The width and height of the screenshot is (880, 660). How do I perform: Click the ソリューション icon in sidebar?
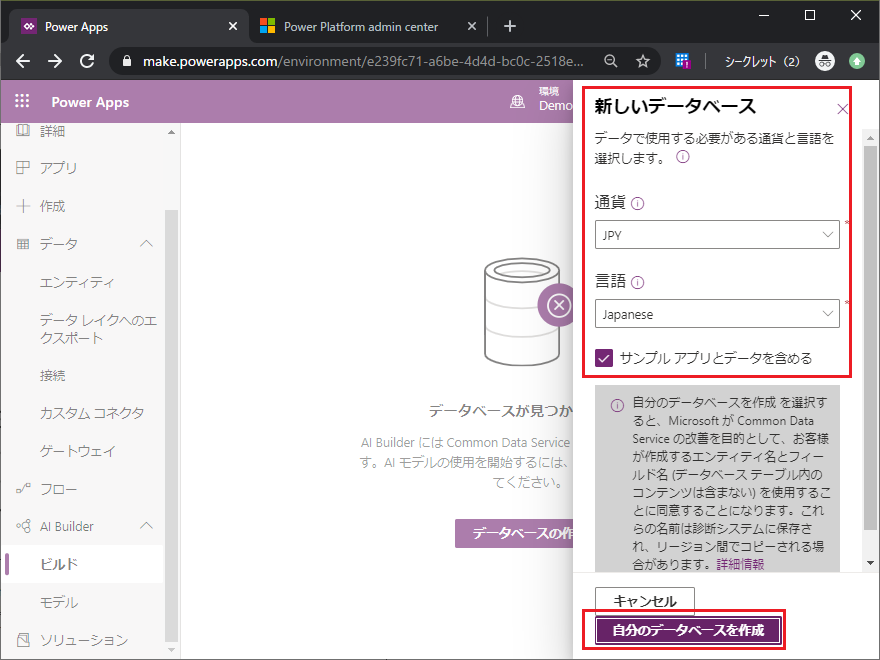click(x=23, y=640)
